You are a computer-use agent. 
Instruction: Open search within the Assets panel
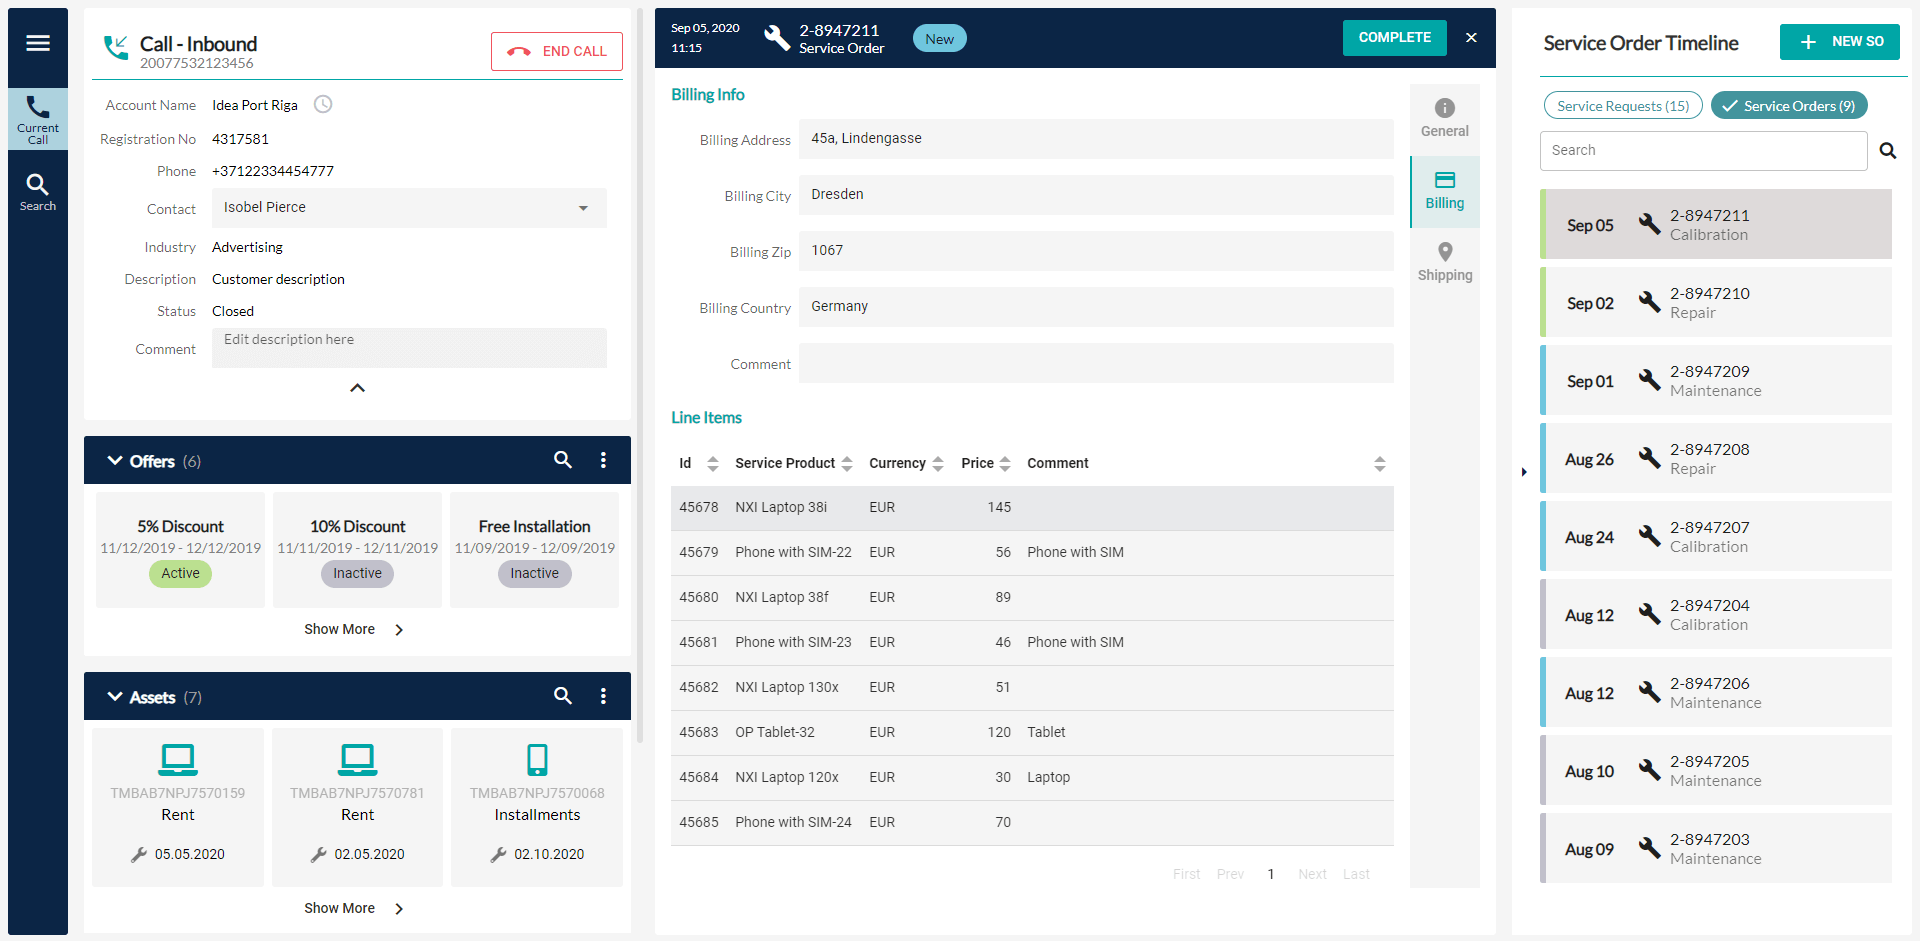pos(563,696)
